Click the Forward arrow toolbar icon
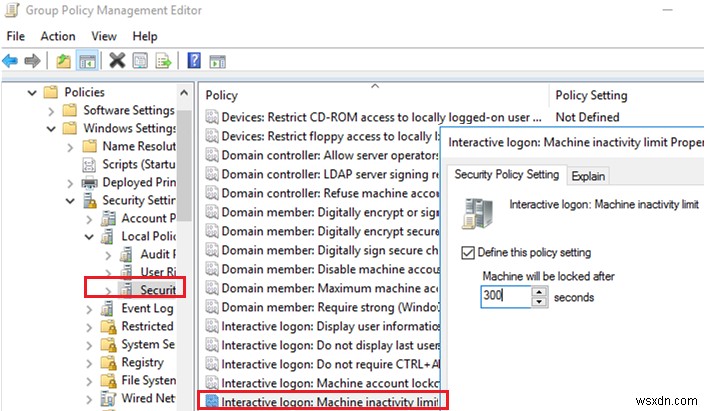 click(32, 60)
